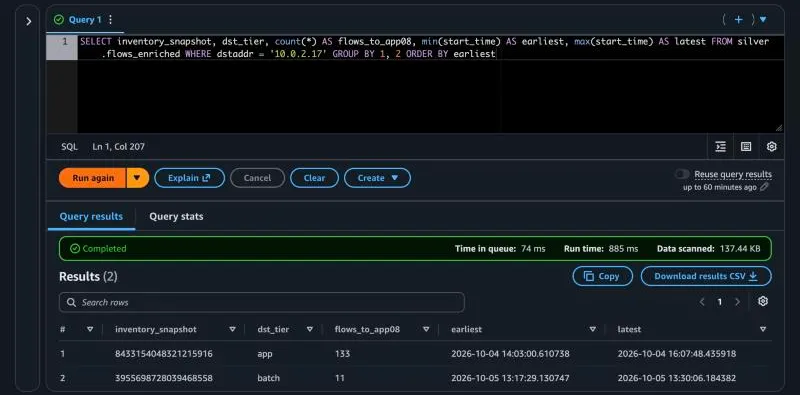Click the Reuse query results link
Image resolution: width=800 pixels, height=395 pixels.
point(733,175)
